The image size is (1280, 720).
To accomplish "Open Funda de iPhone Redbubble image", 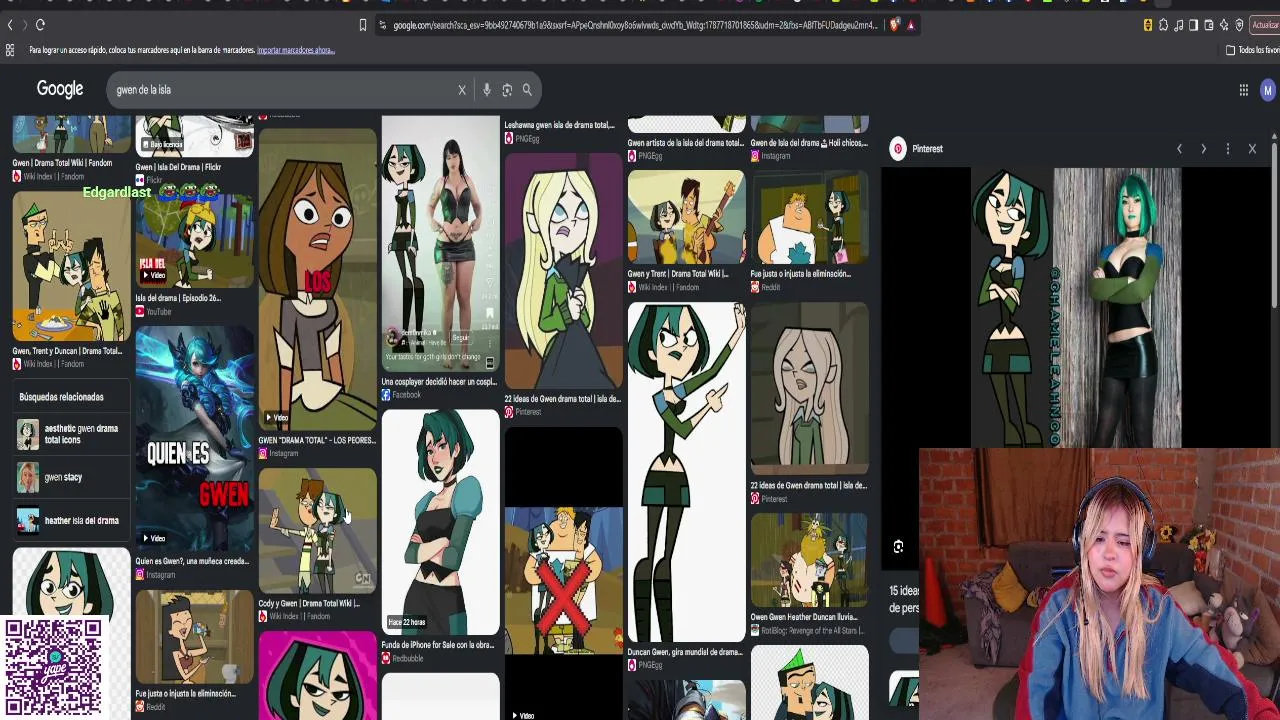I will [440, 522].
